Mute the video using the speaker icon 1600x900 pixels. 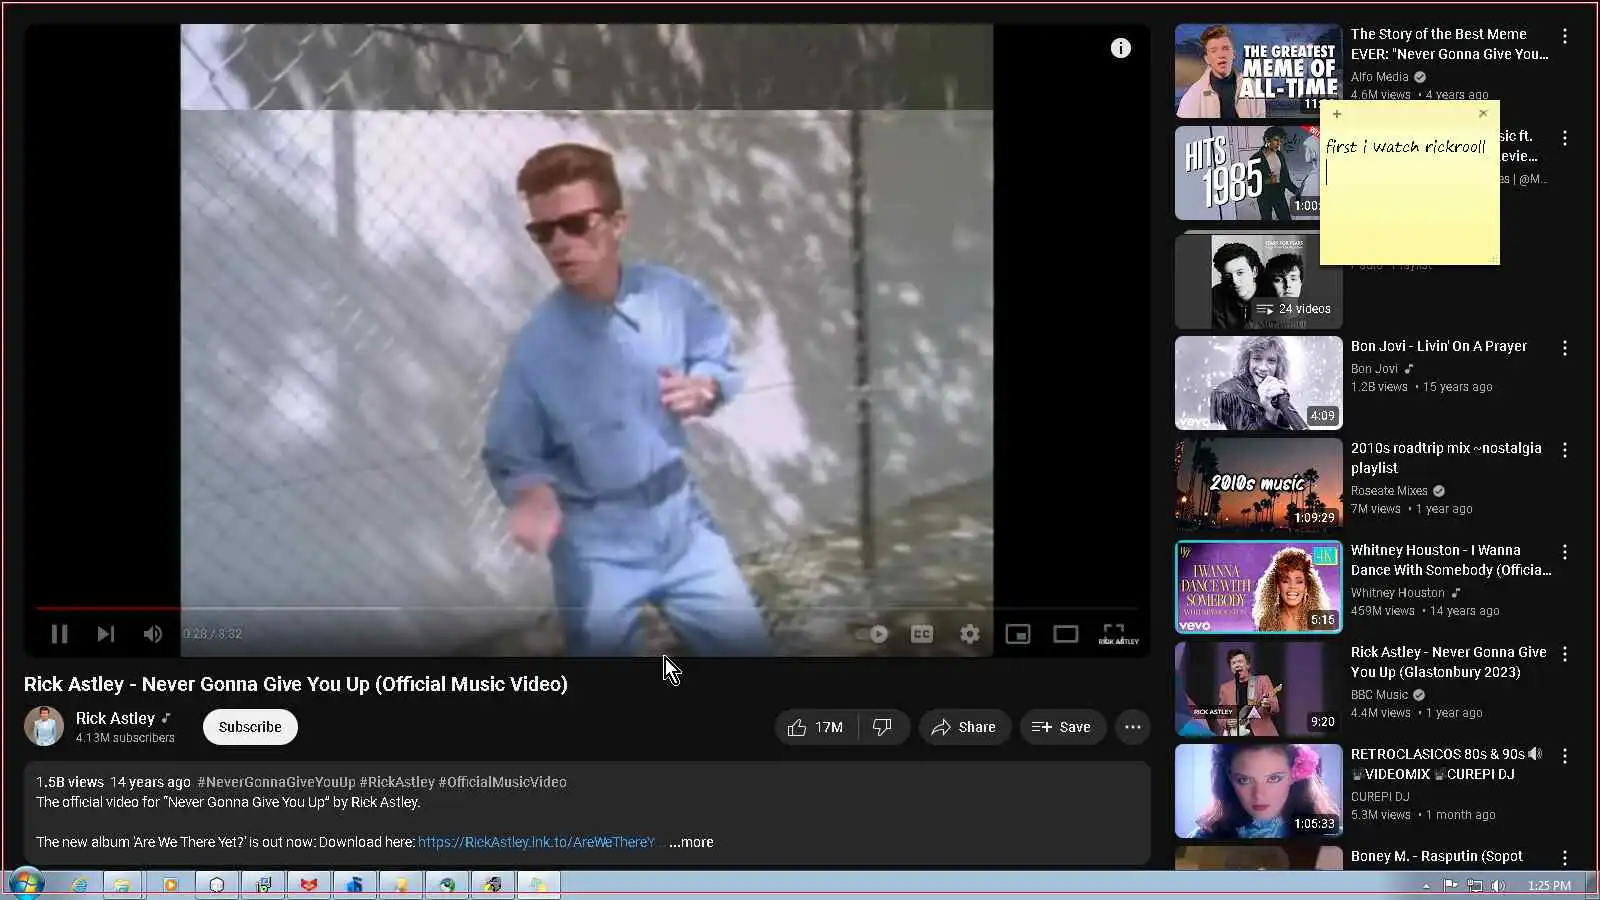point(153,634)
